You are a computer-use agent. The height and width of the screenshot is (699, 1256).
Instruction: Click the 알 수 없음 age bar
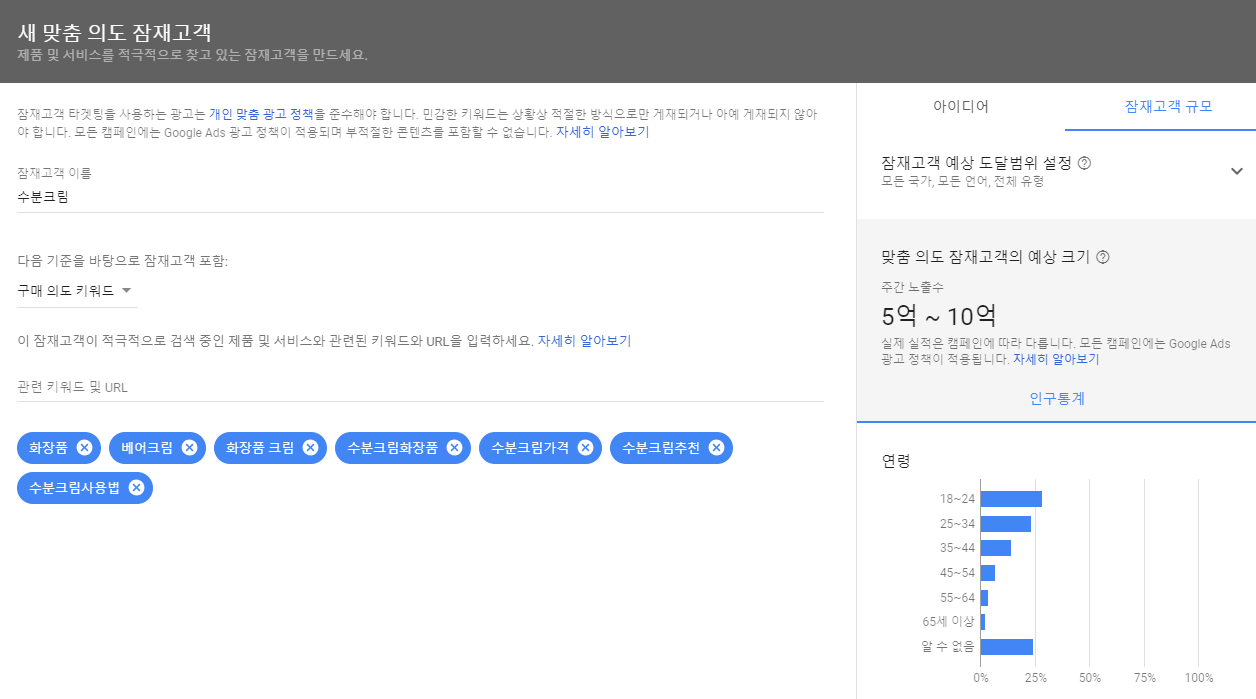(x=1007, y=647)
